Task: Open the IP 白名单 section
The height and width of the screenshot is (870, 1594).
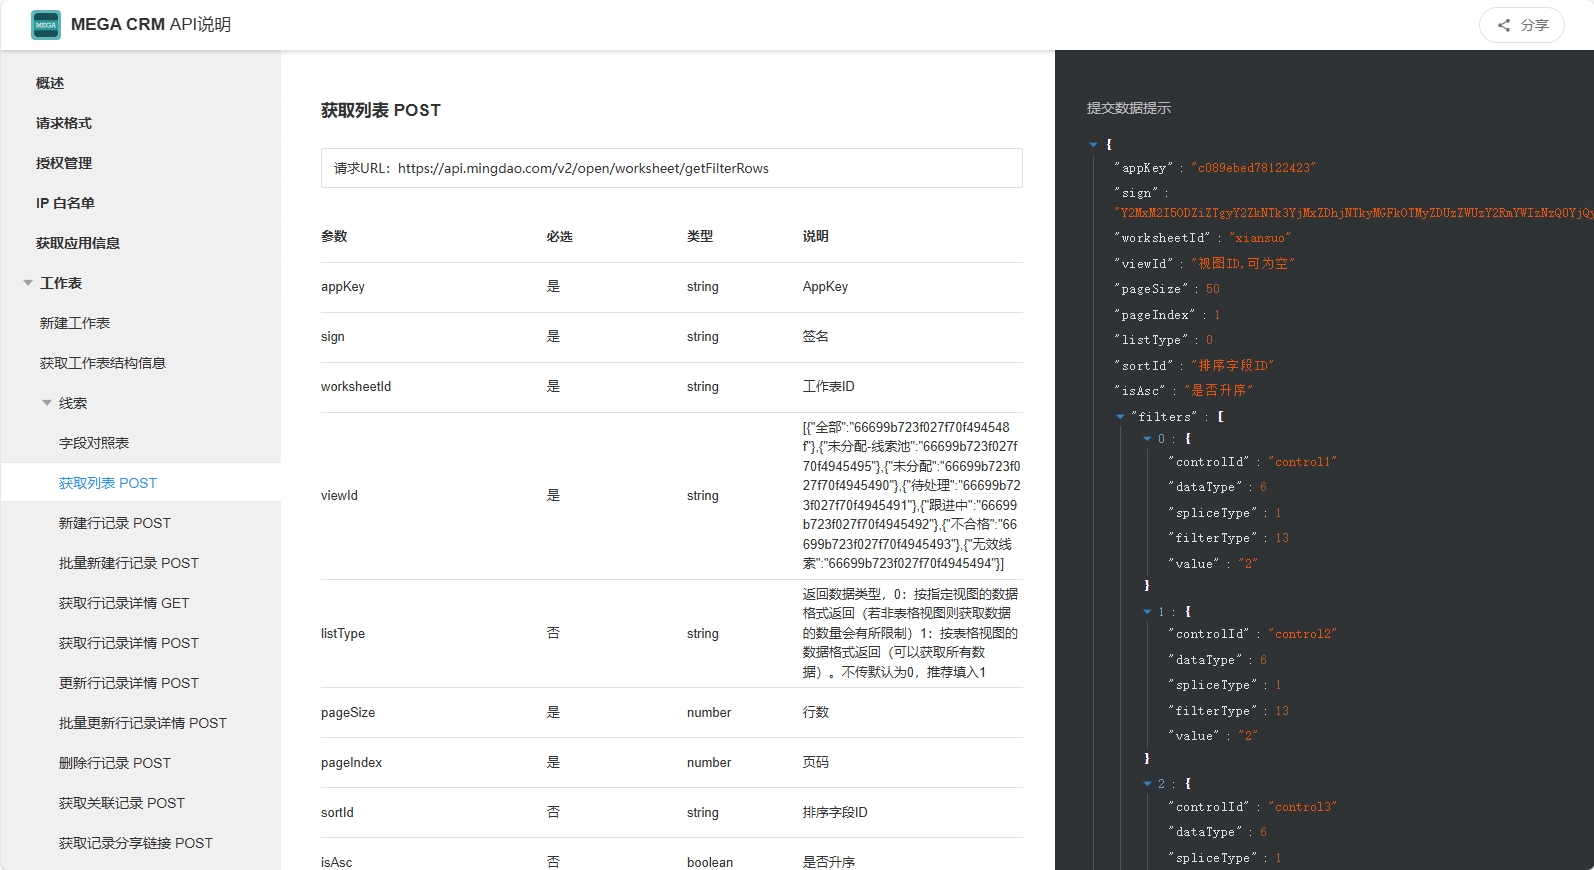Action: click(65, 203)
